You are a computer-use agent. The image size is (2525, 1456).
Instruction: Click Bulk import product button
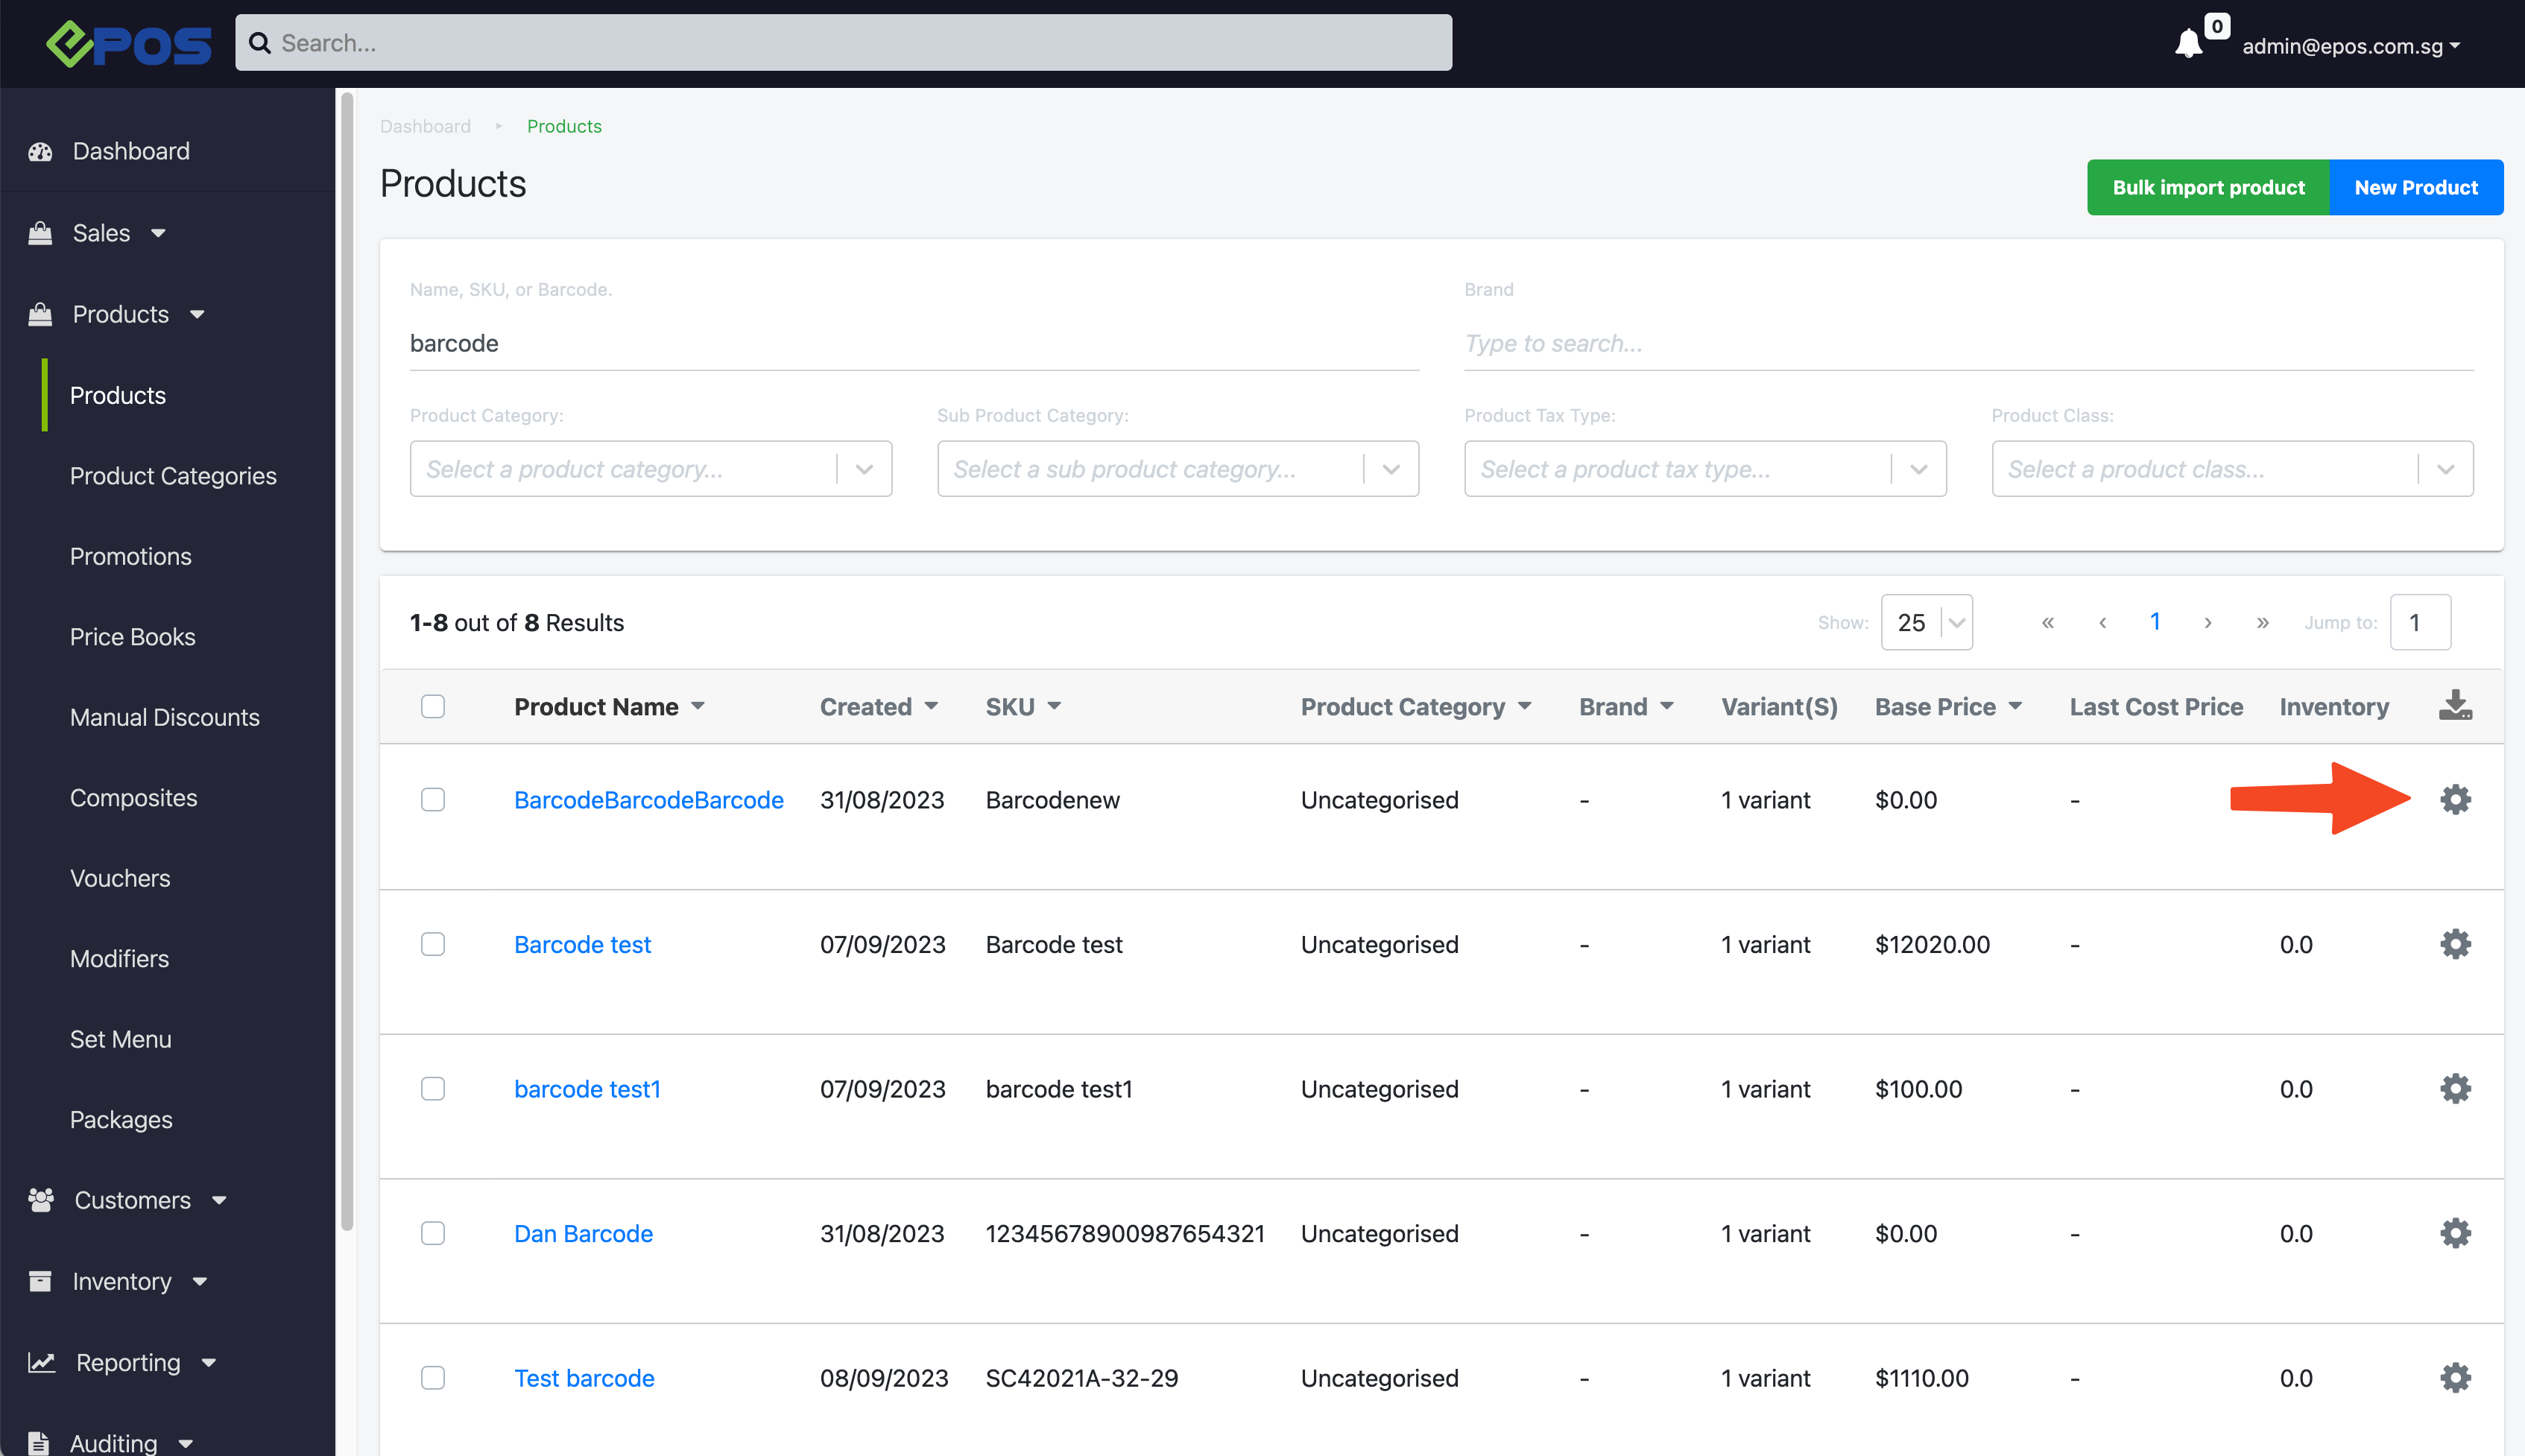pyautogui.click(x=2208, y=187)
